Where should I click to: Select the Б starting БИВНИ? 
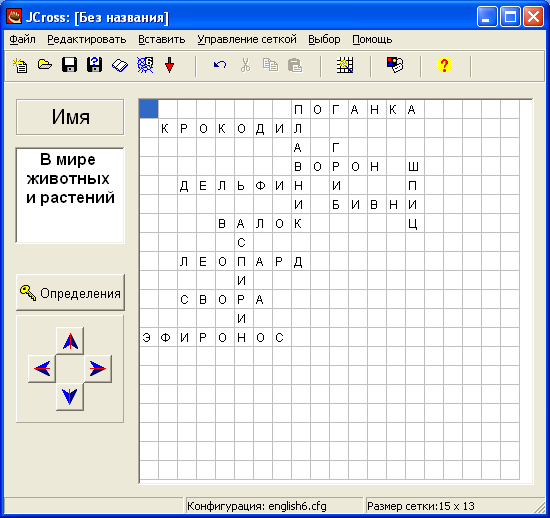pos(339,204)
